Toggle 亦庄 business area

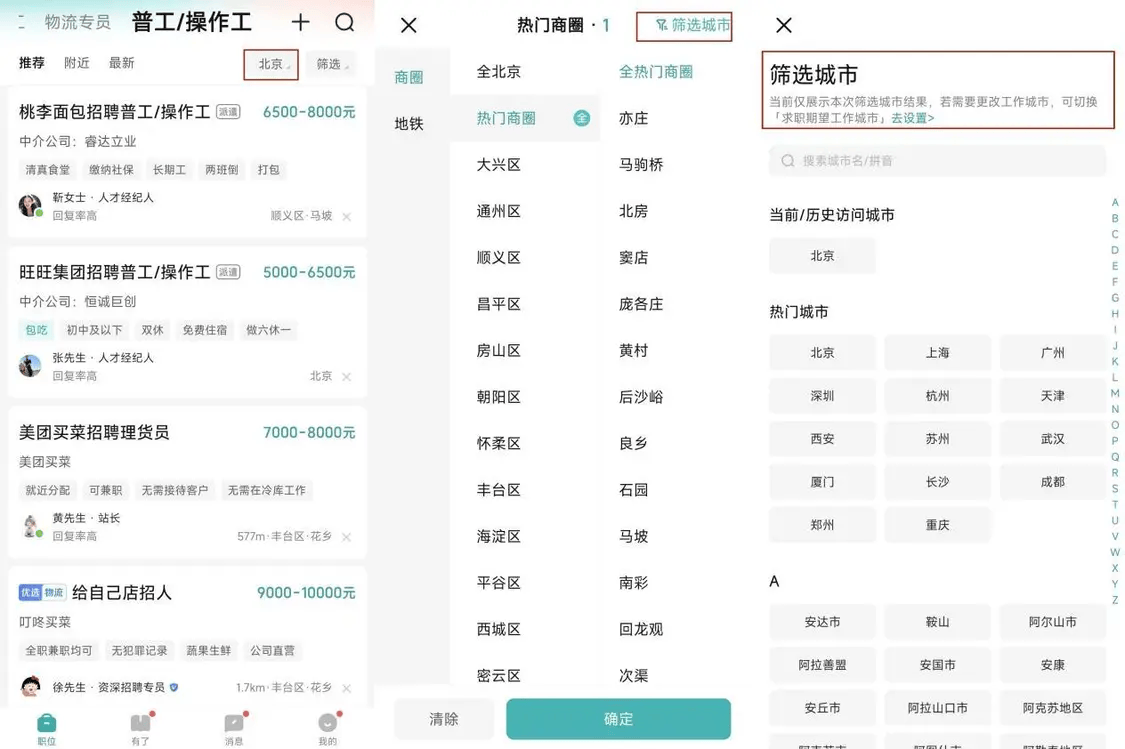[x=634, y=118]
